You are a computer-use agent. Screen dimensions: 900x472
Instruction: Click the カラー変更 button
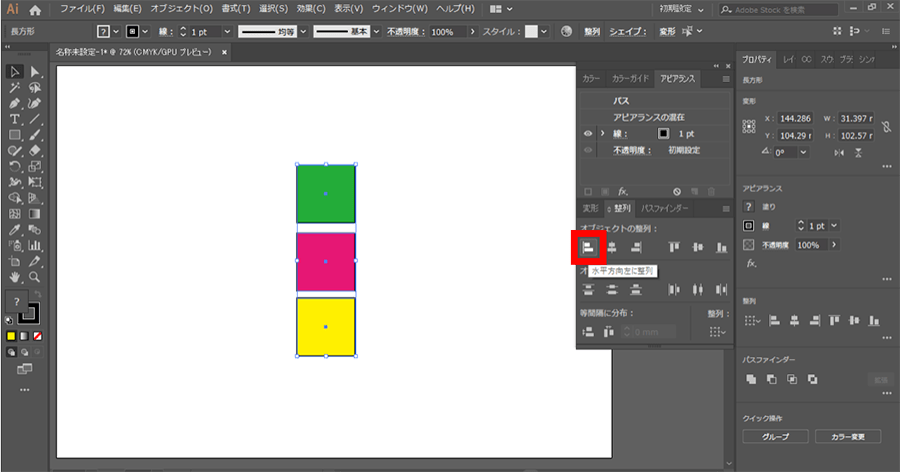847,437
